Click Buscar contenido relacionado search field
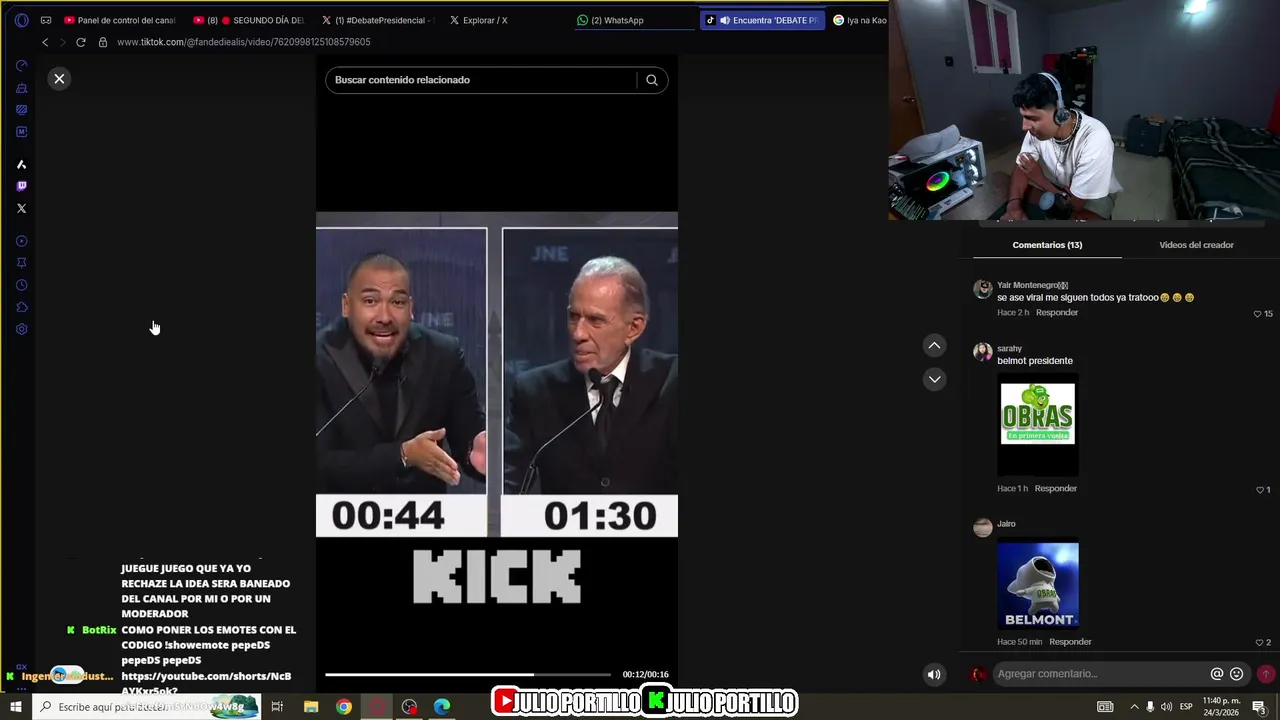1280x720 pixels. pyautogui.click(x=480, y=80)
